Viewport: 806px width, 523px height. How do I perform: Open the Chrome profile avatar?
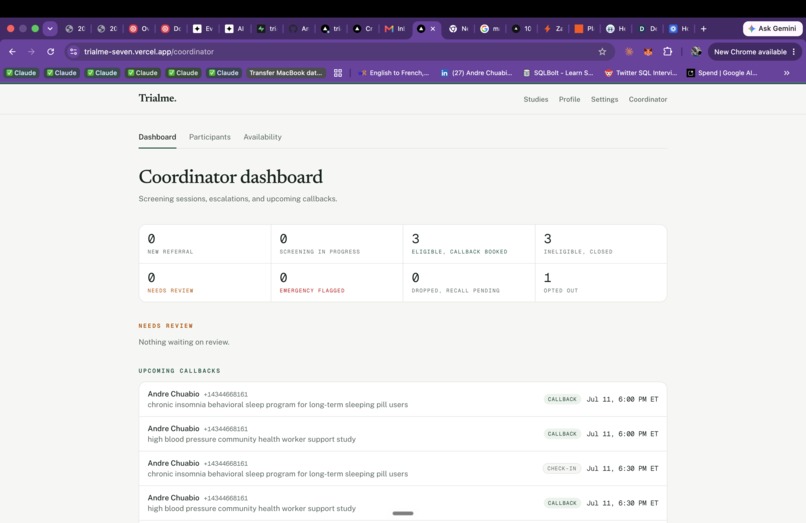[696, 51]
